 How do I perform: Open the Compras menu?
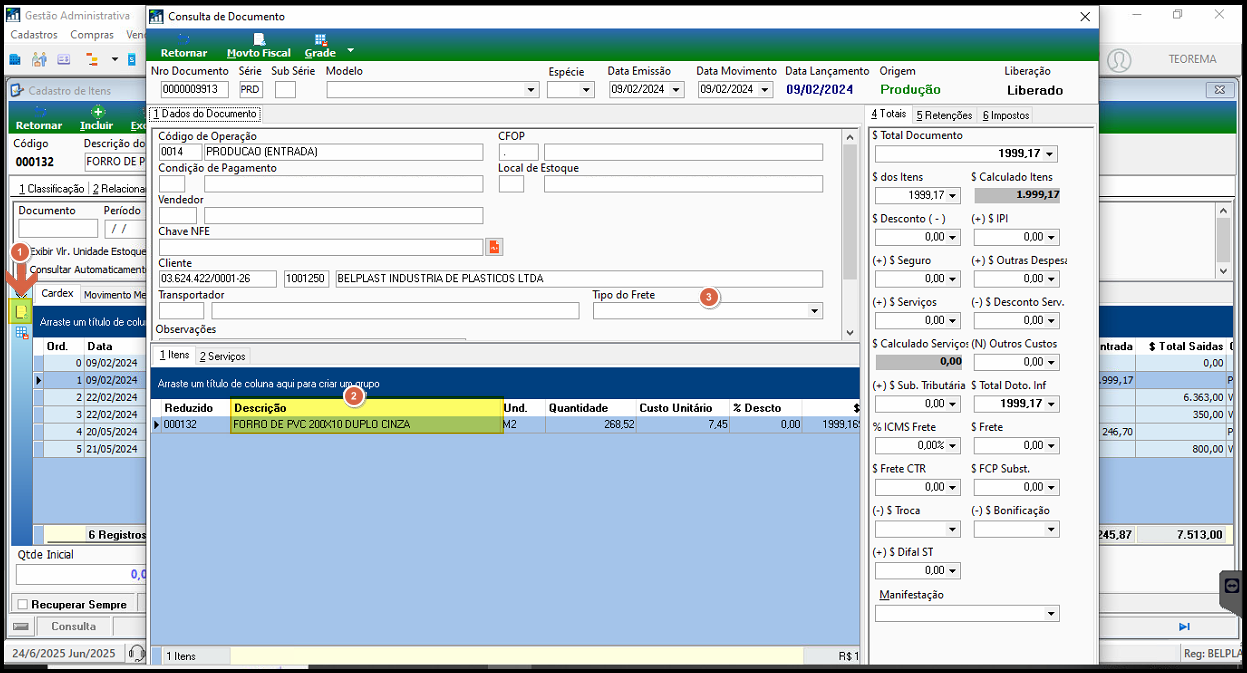[x=92, y=35]
